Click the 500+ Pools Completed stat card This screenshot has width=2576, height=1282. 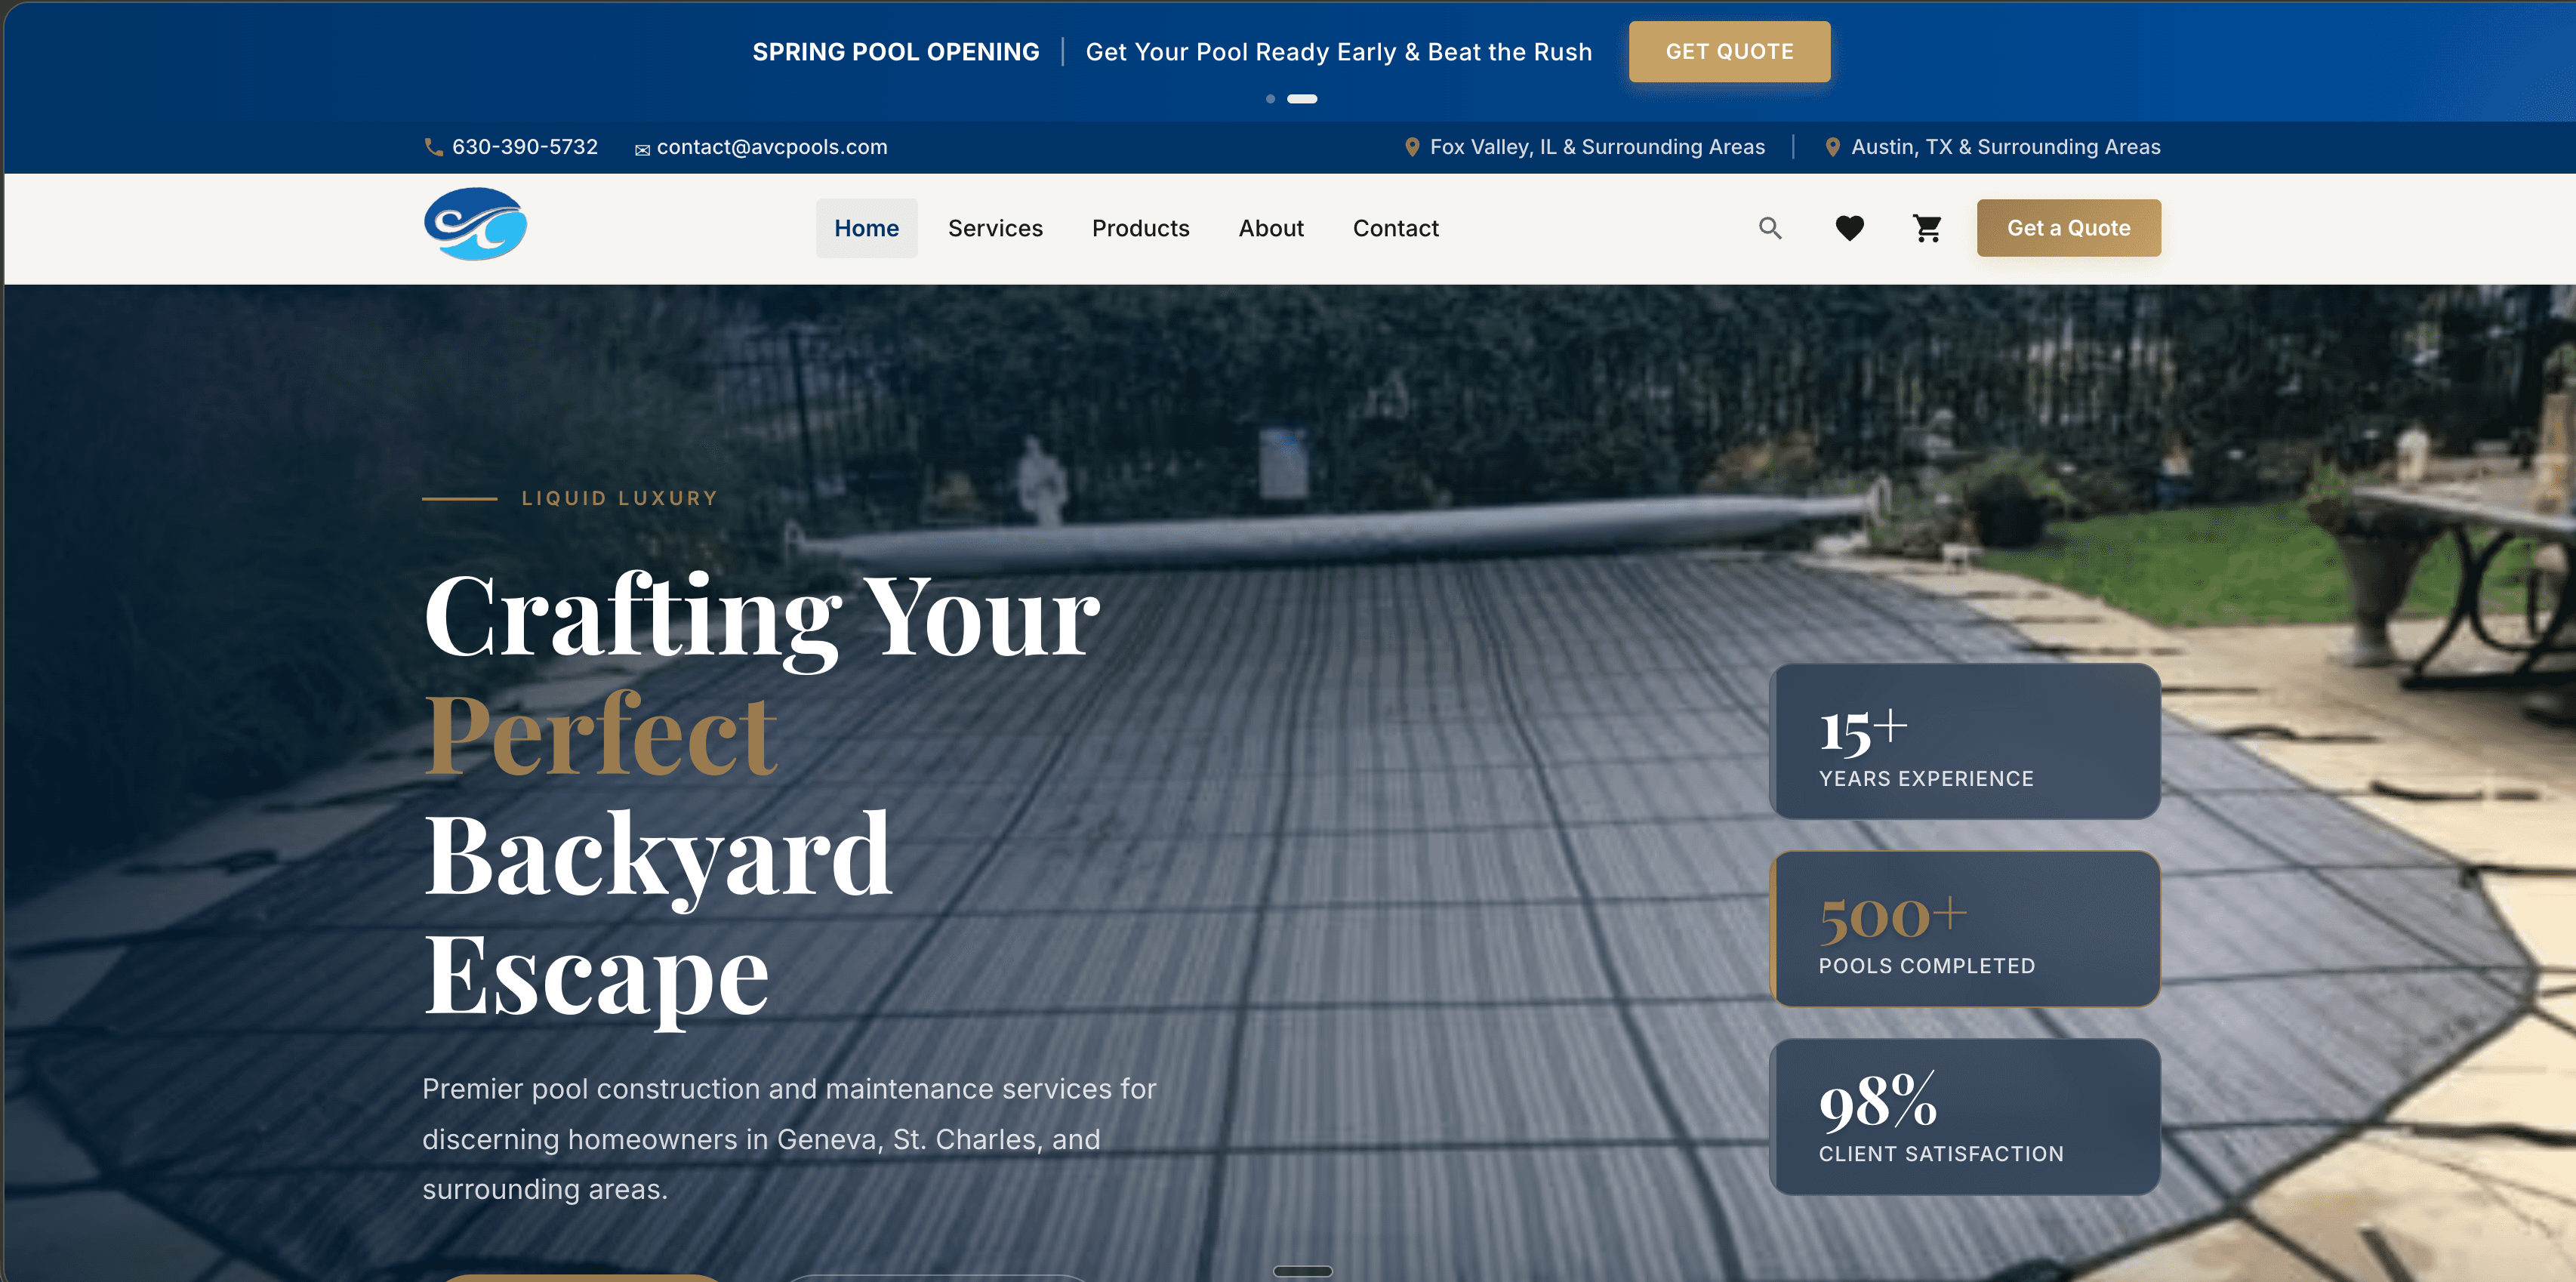pyautogui.click(x=1964, y=928)
